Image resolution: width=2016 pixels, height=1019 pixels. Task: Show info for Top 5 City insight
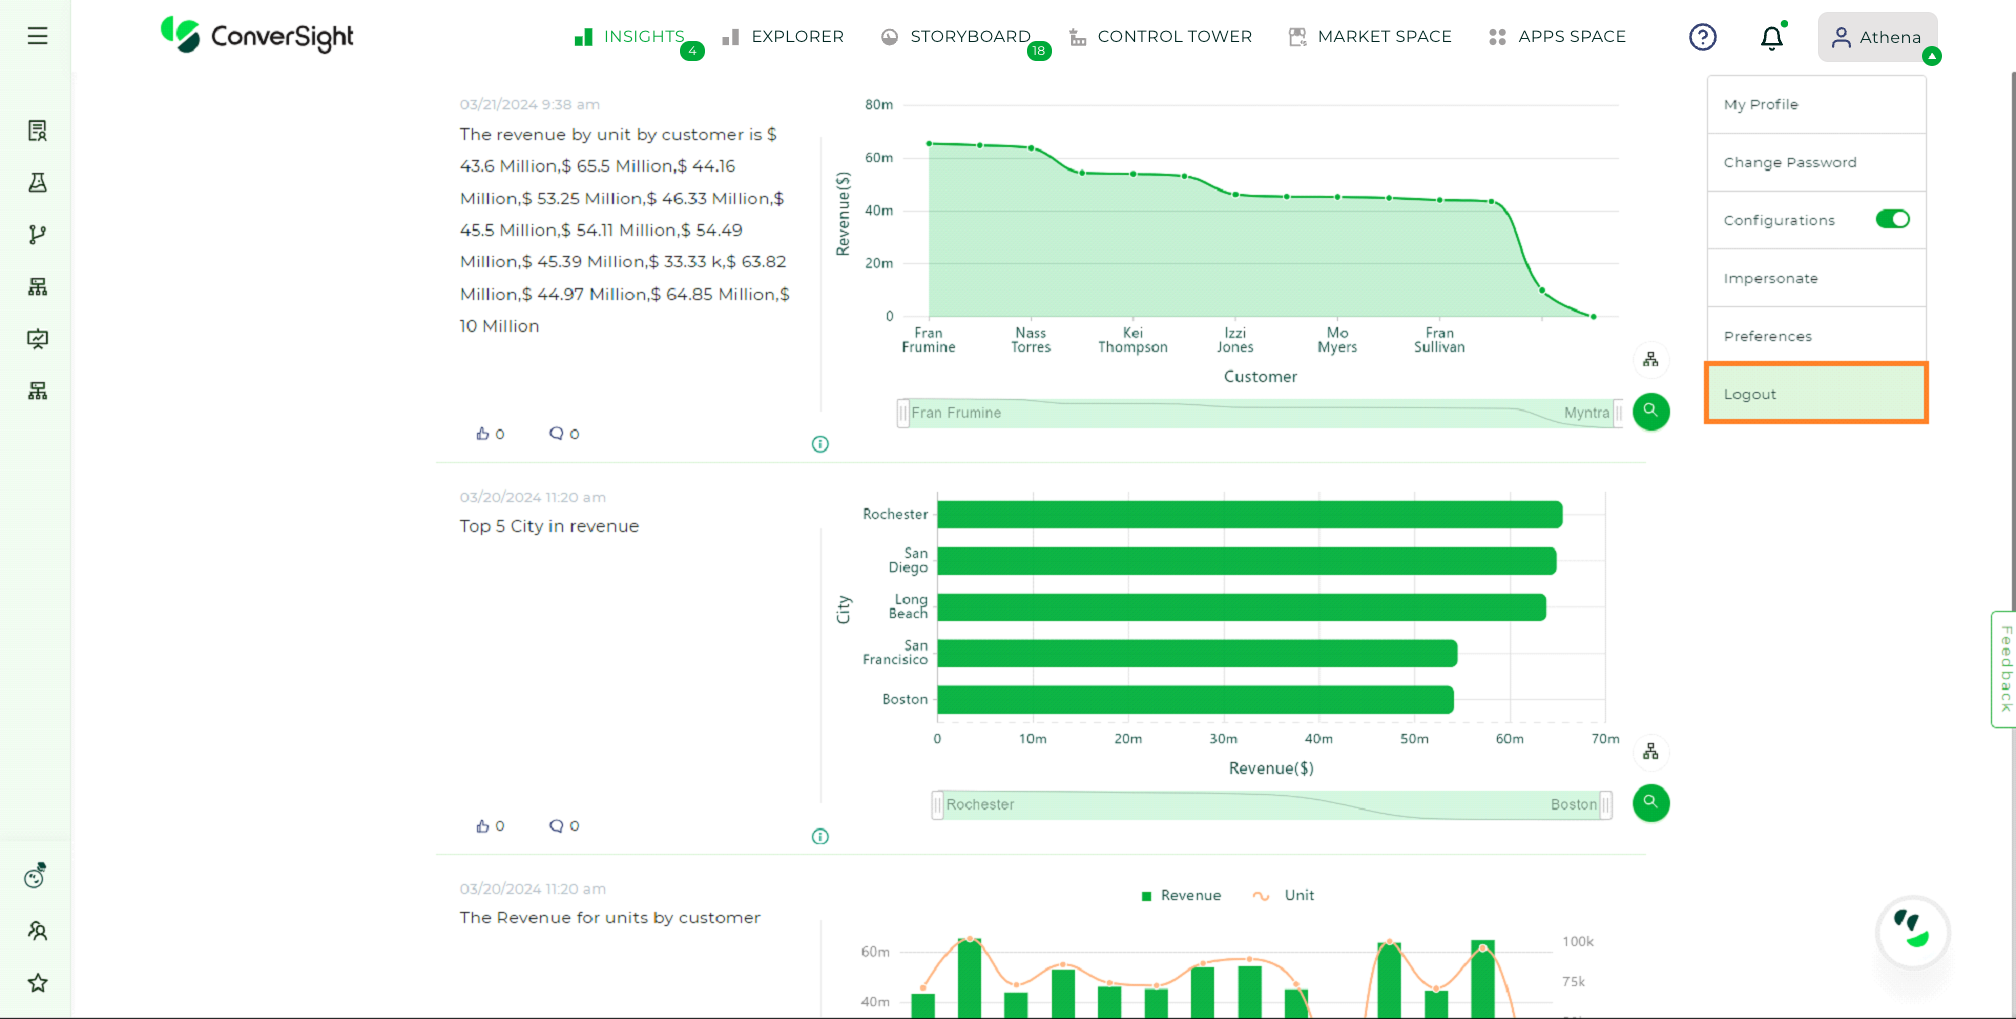coord(820,836)
